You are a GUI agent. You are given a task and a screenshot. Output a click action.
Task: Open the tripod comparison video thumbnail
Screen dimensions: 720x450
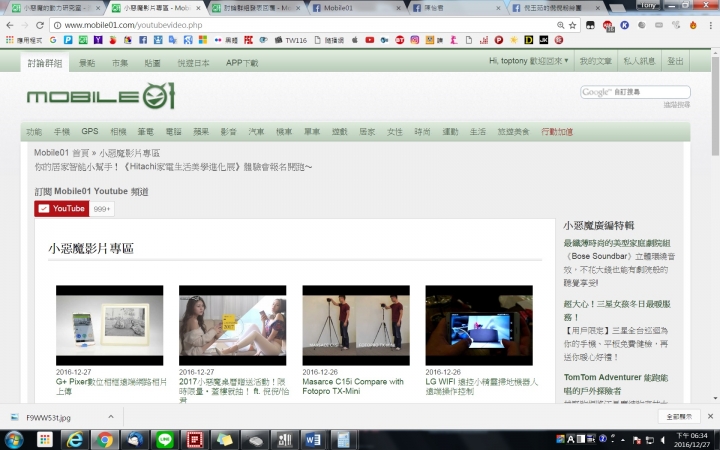356,325
